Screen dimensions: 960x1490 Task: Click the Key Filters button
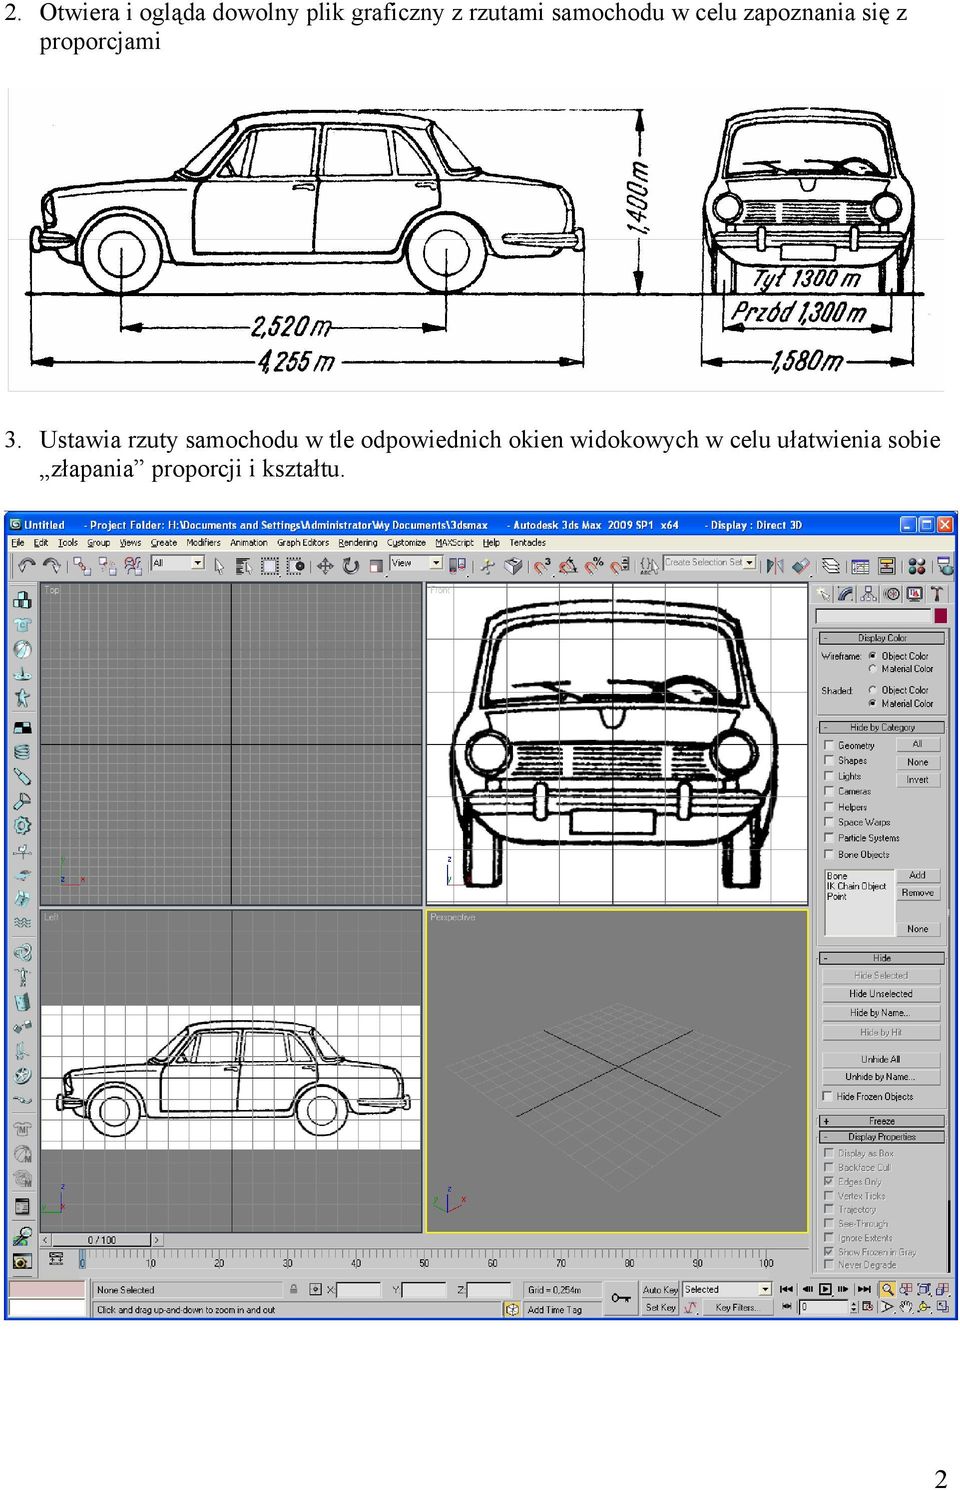click(x=736, y=1308)
